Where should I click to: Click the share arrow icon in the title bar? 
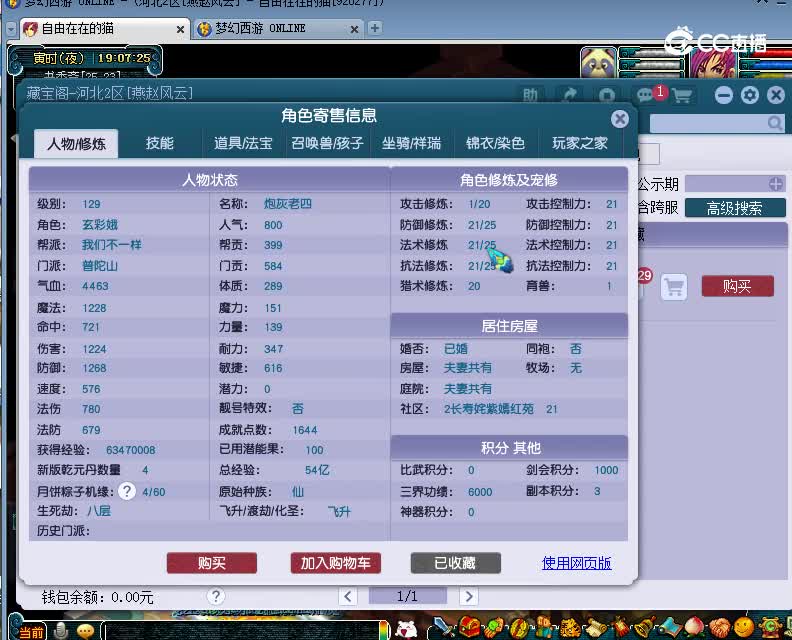(x=569, y=95)
